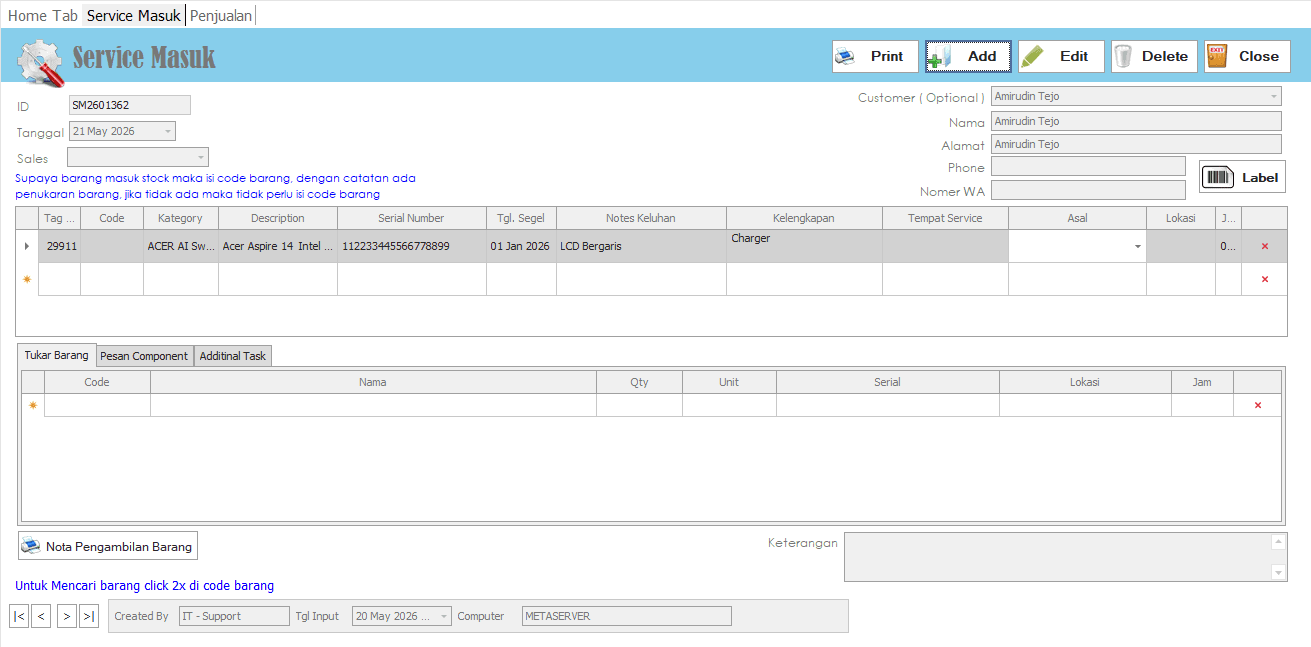Click the Delete button
This screenshot has width=1311, height=647.
pyautogui.click(x=1154, y=57)
